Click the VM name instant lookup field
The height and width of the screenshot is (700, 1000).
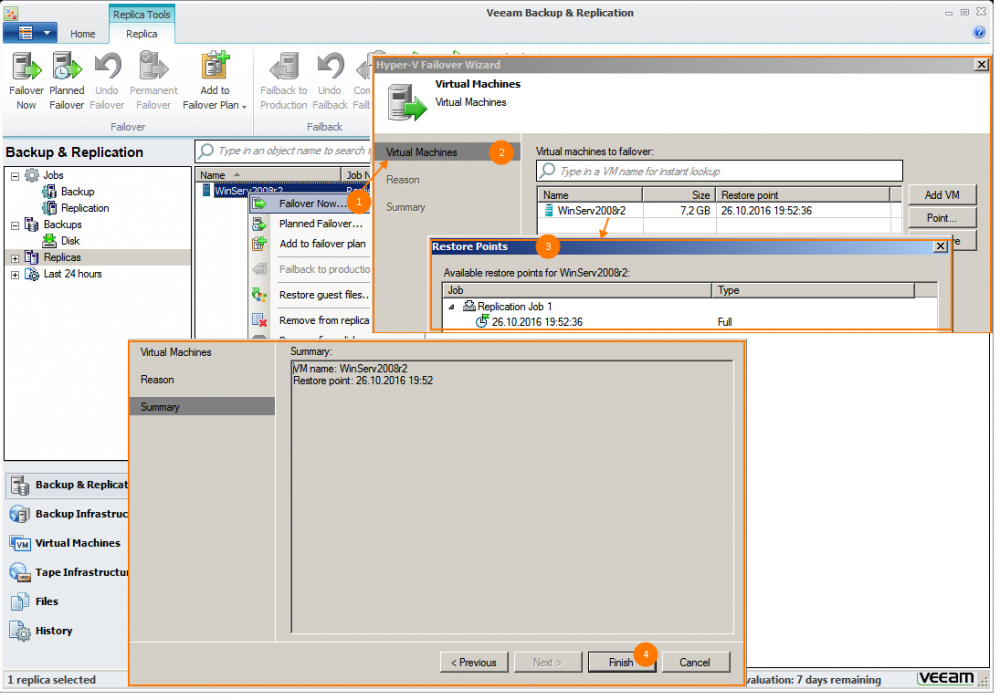(719, 171)
